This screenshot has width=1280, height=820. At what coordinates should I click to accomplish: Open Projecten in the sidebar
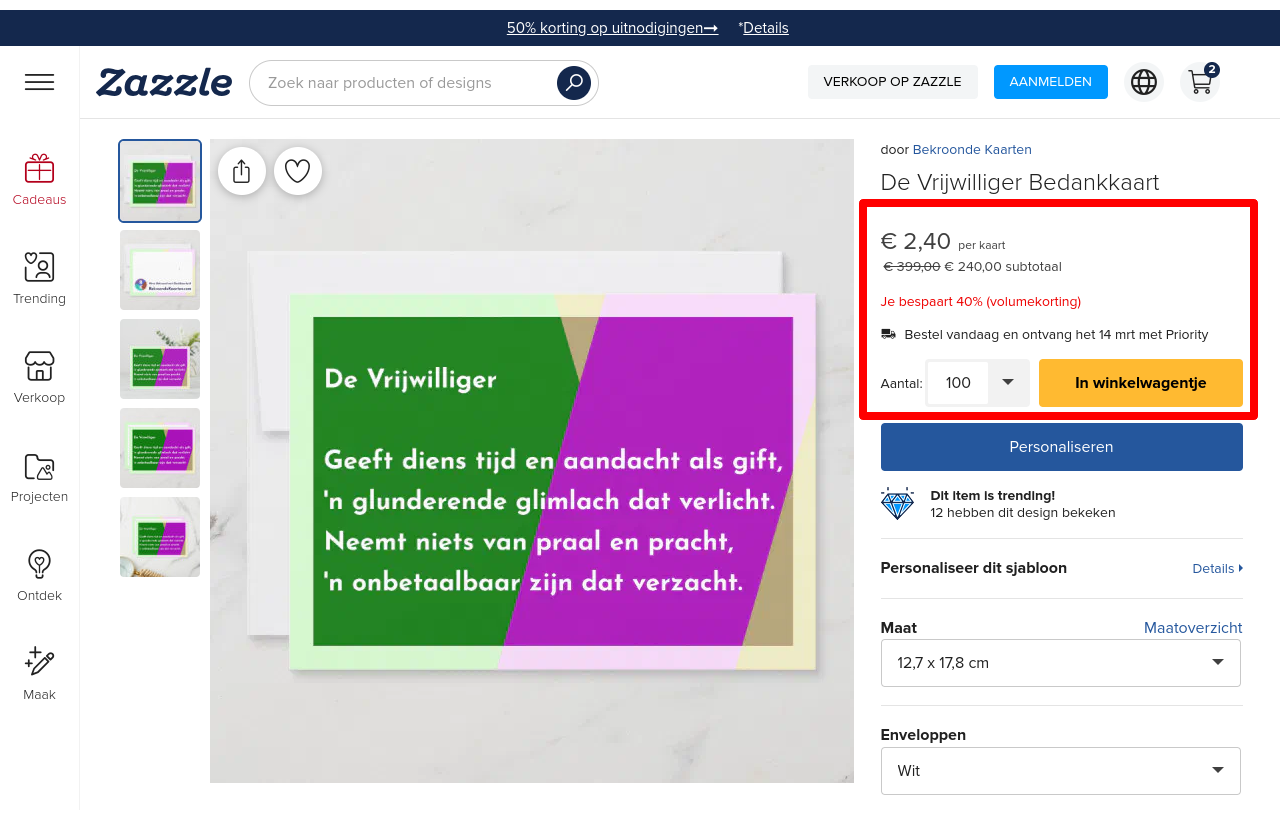[x=39, y=476]
